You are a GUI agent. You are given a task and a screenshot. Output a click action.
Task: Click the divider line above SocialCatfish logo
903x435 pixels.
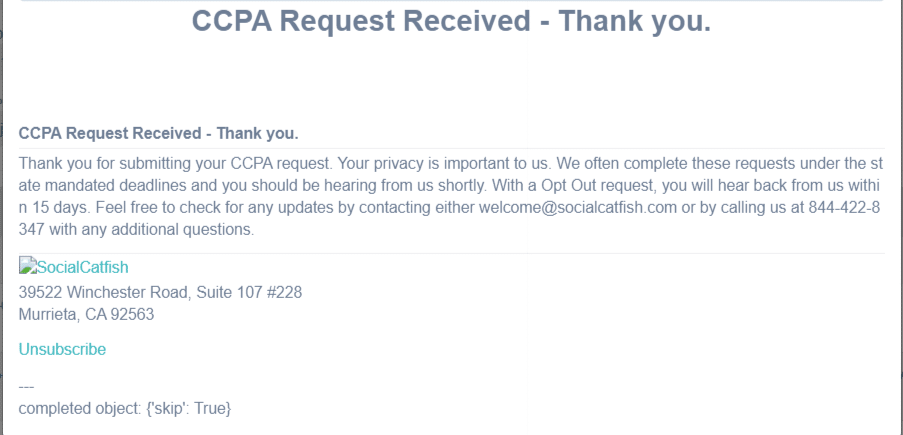point(452,254)
